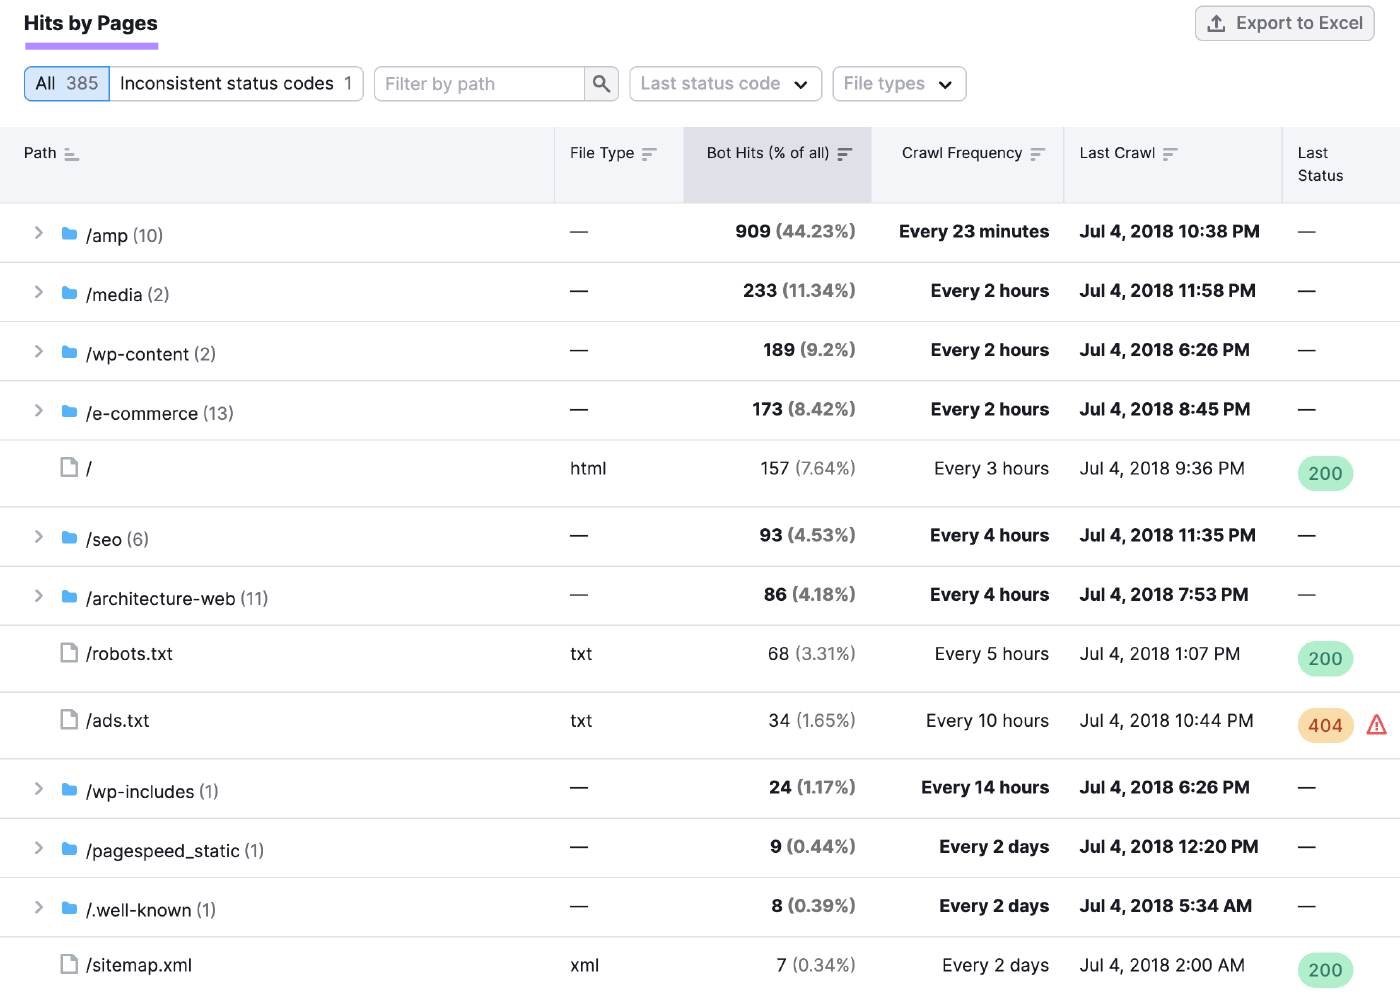
Task: Select the All 385 tab
Action: [x=66, y=84]
